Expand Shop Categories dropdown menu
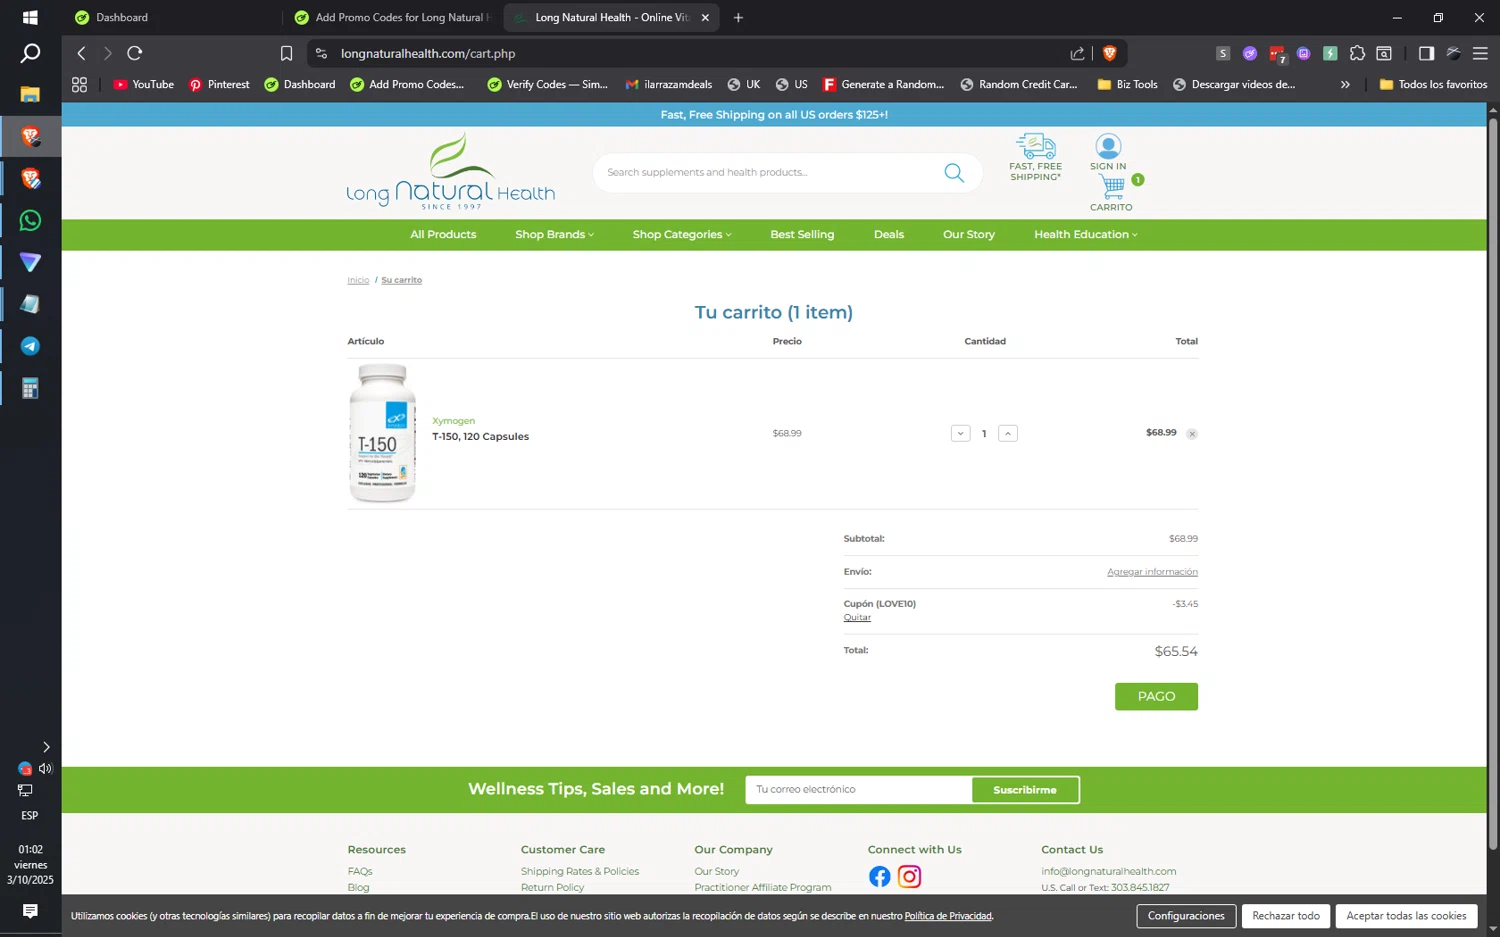This screenshot has width=1500, height=937. pyautogui.click(x=682, y=235)
